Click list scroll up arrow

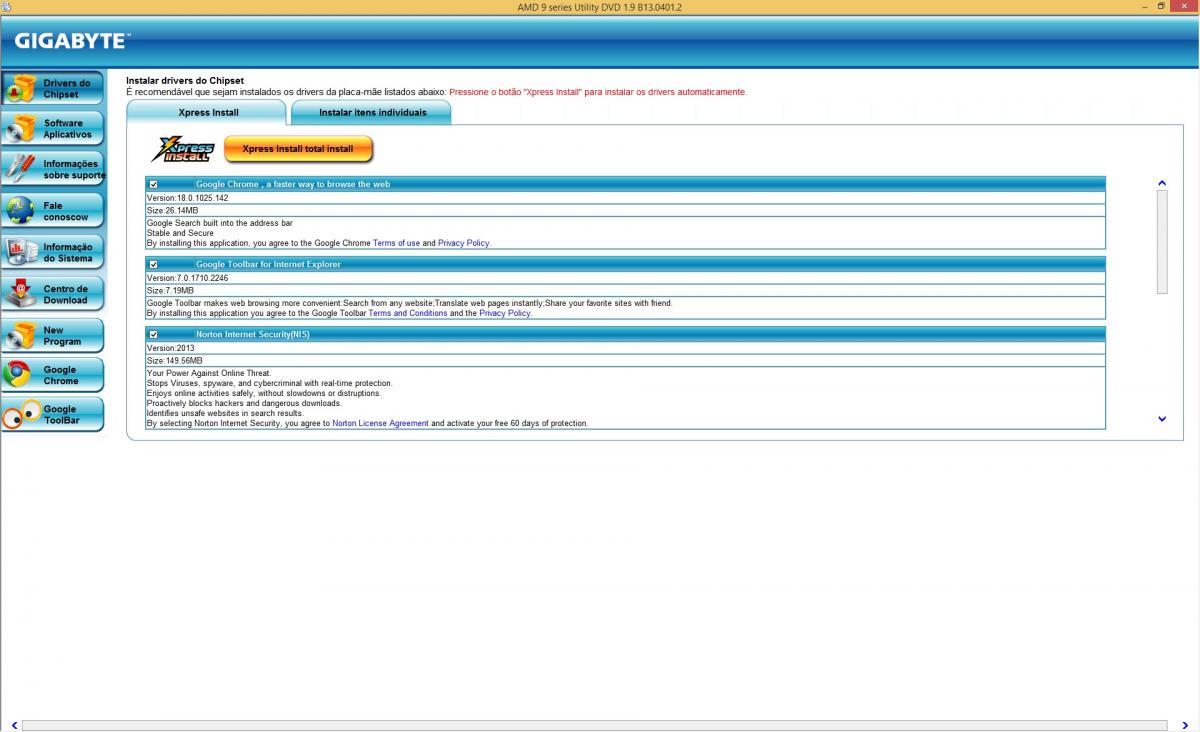(x=1162, y=183)
